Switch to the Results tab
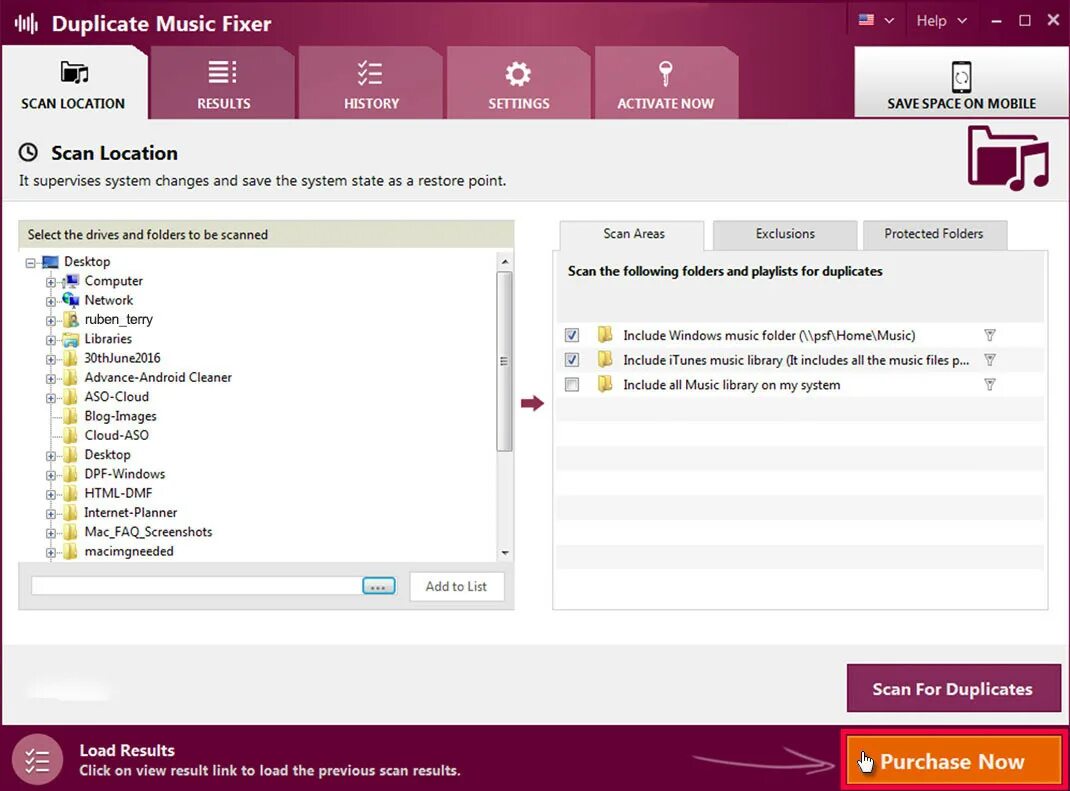 pos(223,84)
